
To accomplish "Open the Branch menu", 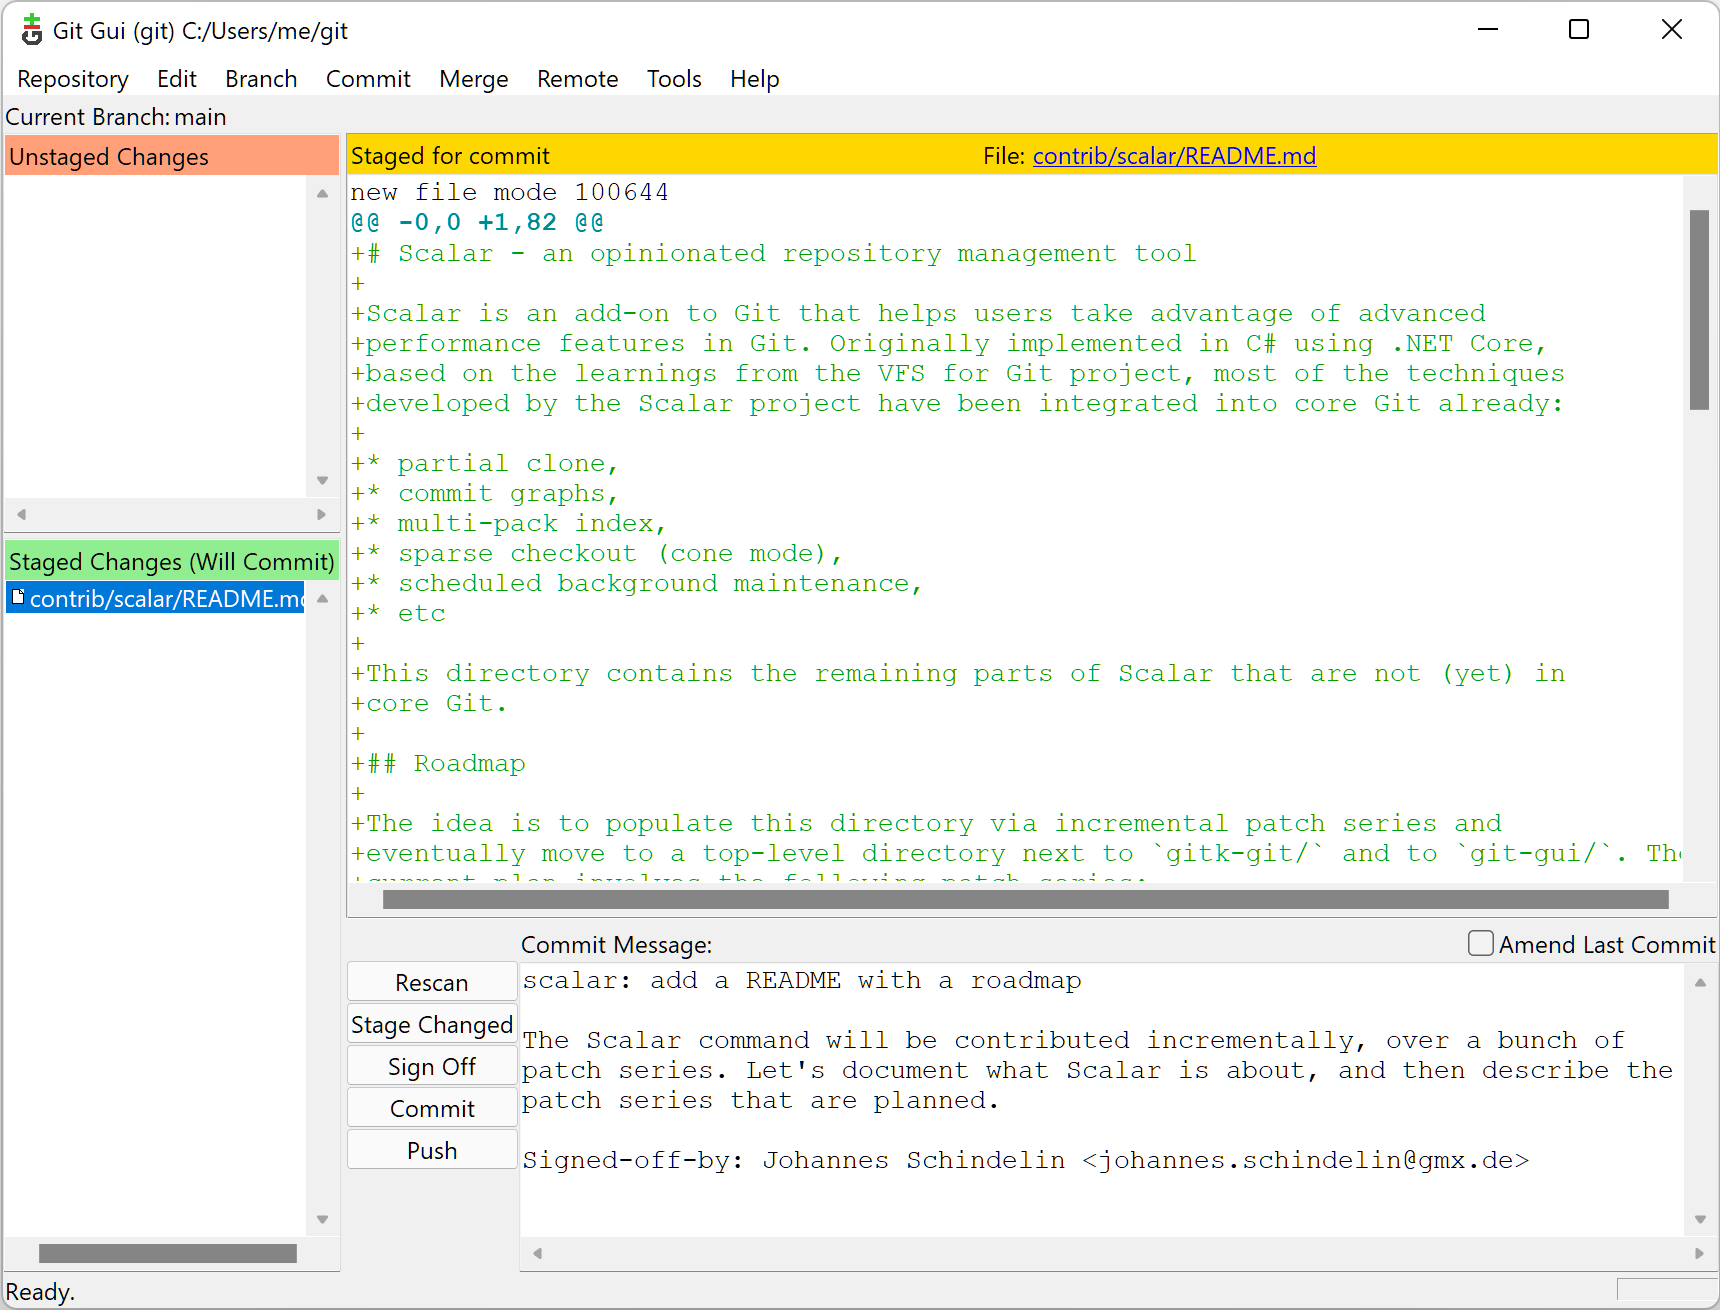I will click(260, 79).
